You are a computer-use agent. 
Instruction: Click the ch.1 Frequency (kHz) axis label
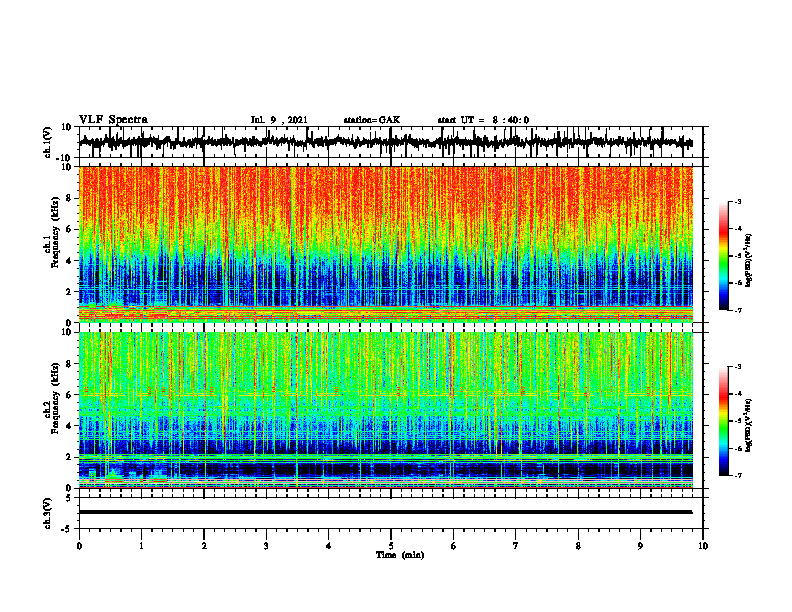tap(53, 230)
